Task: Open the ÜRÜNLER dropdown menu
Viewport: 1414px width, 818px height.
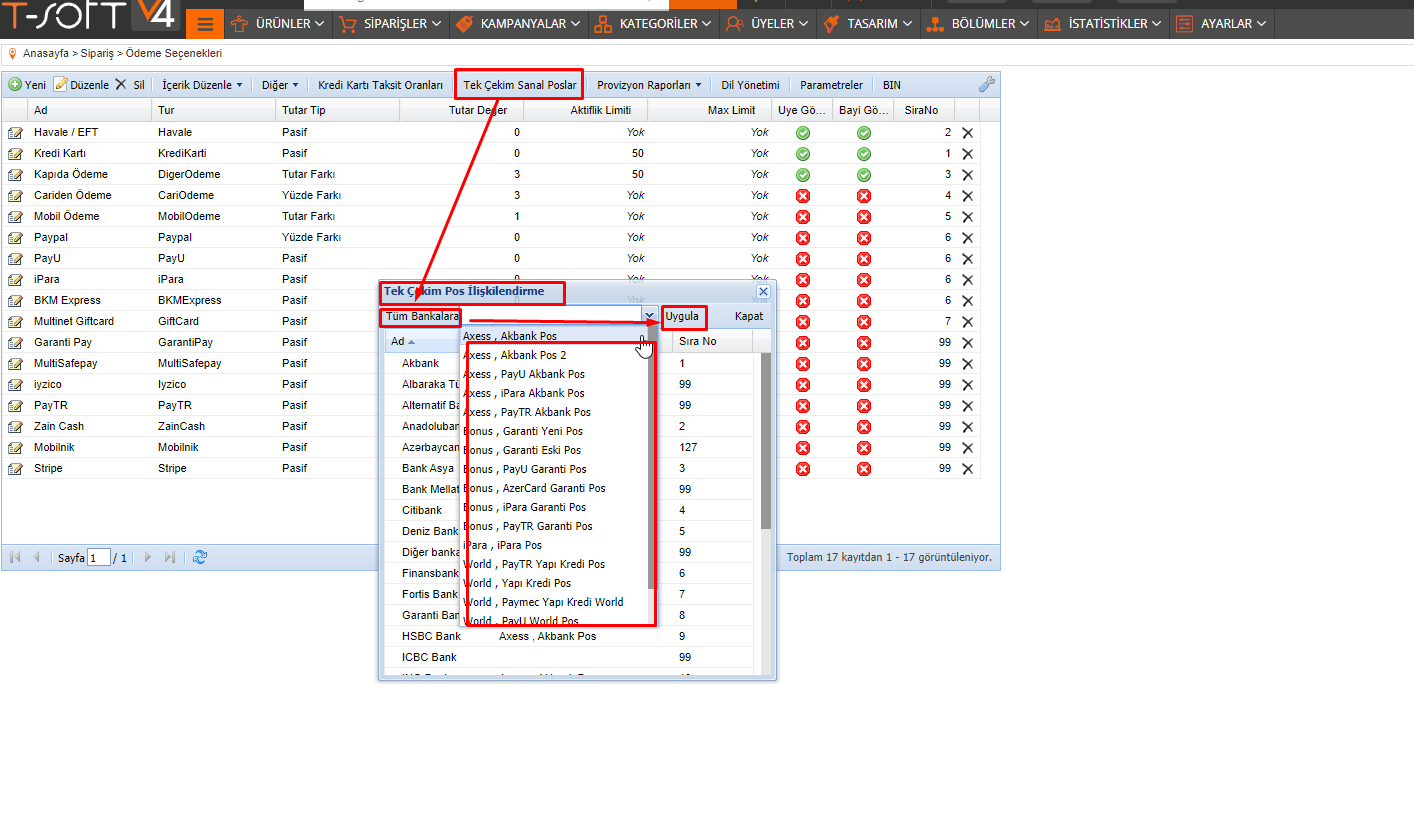Action: tap(278, 24)
